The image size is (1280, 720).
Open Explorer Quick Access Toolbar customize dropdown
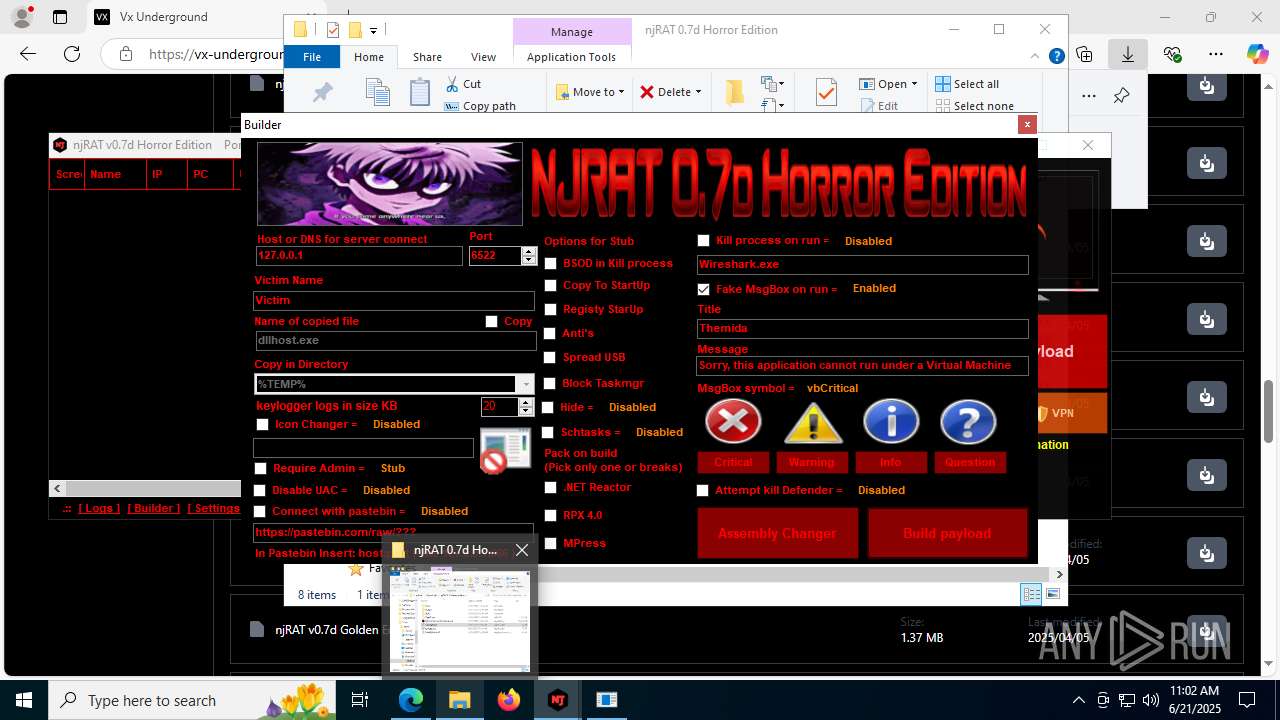point(373,30)
